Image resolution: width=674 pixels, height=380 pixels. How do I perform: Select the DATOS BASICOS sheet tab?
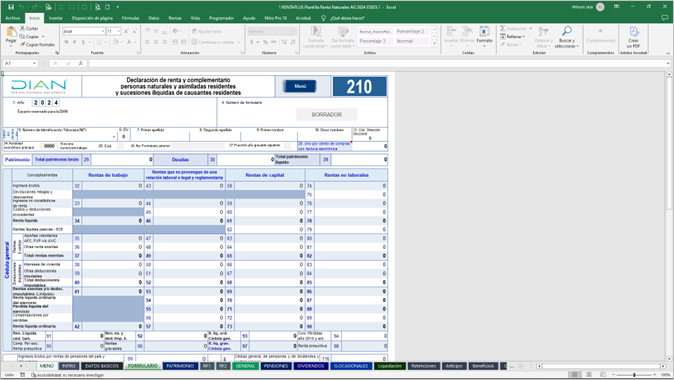[101, 366]
